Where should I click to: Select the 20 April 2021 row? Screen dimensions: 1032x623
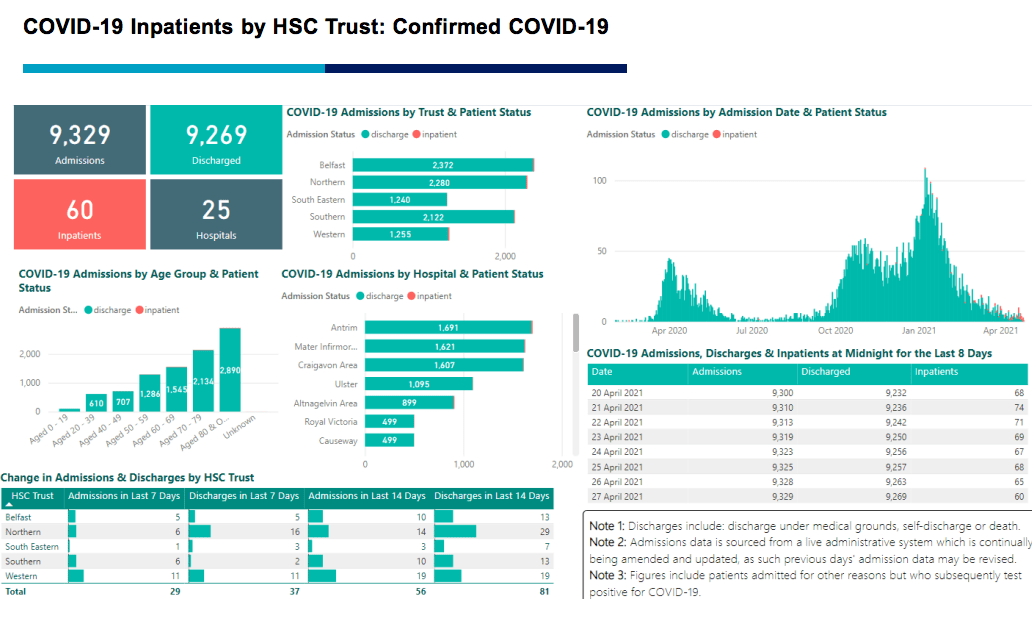click(808, 393)
